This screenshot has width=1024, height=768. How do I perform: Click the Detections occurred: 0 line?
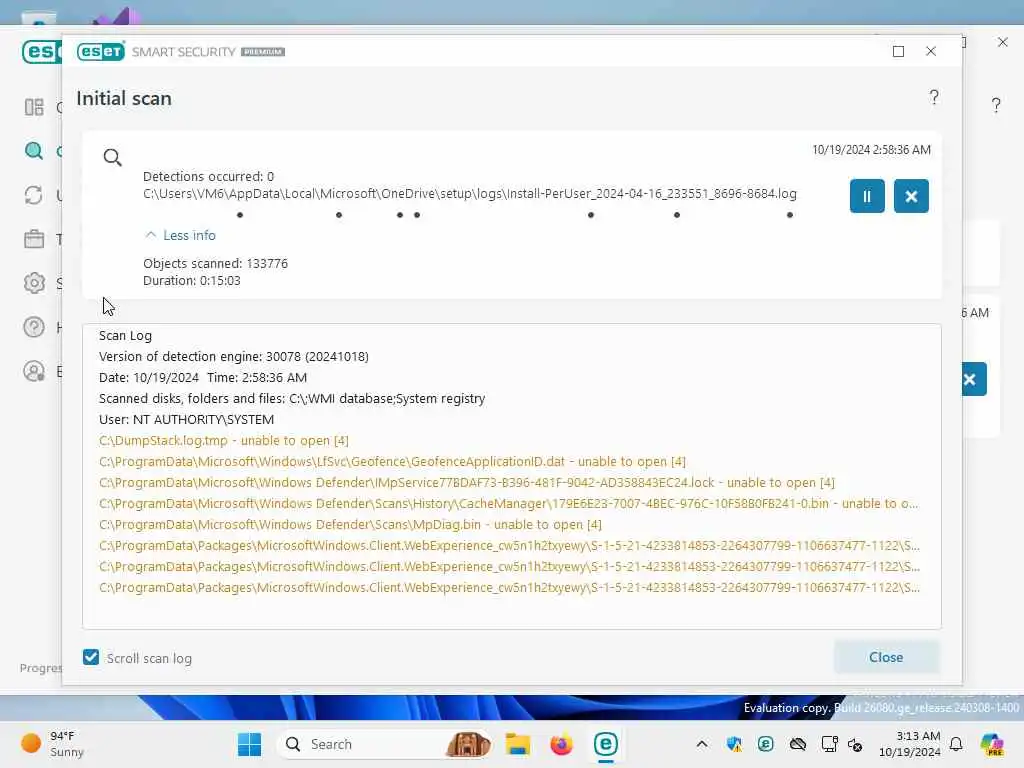(x=208, y=176)
